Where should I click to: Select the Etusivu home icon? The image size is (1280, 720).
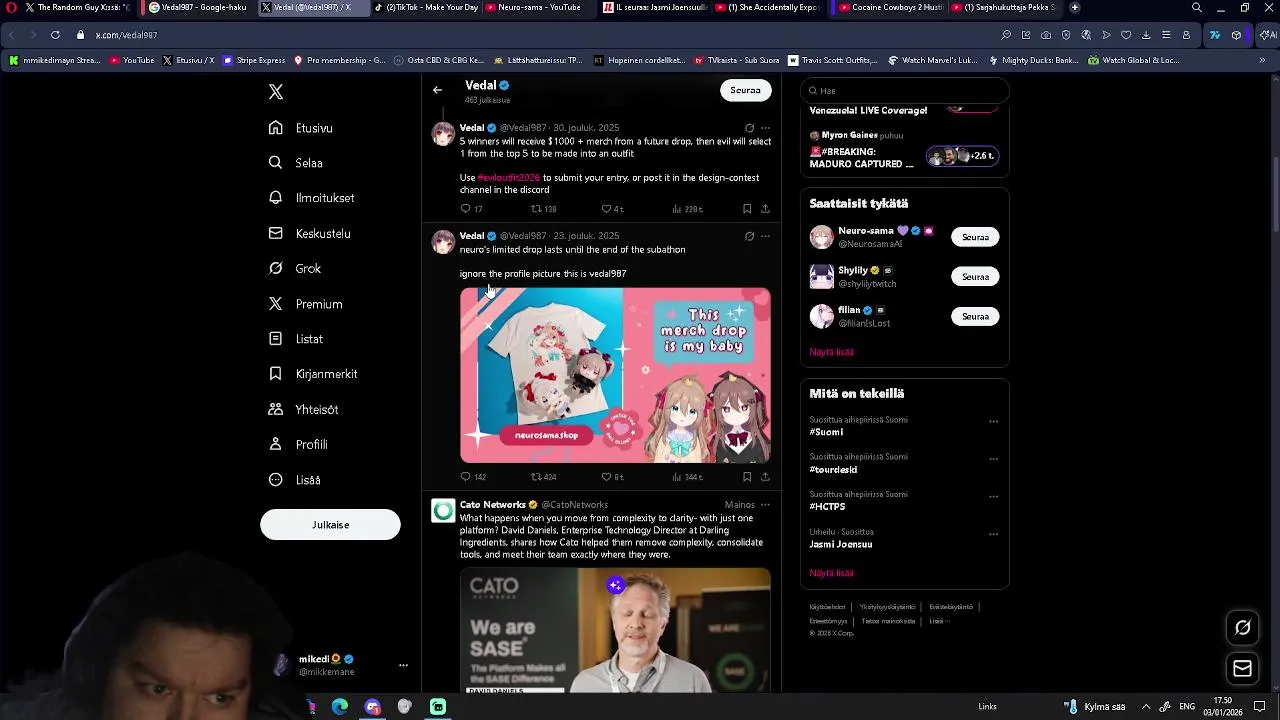point(276,128)
